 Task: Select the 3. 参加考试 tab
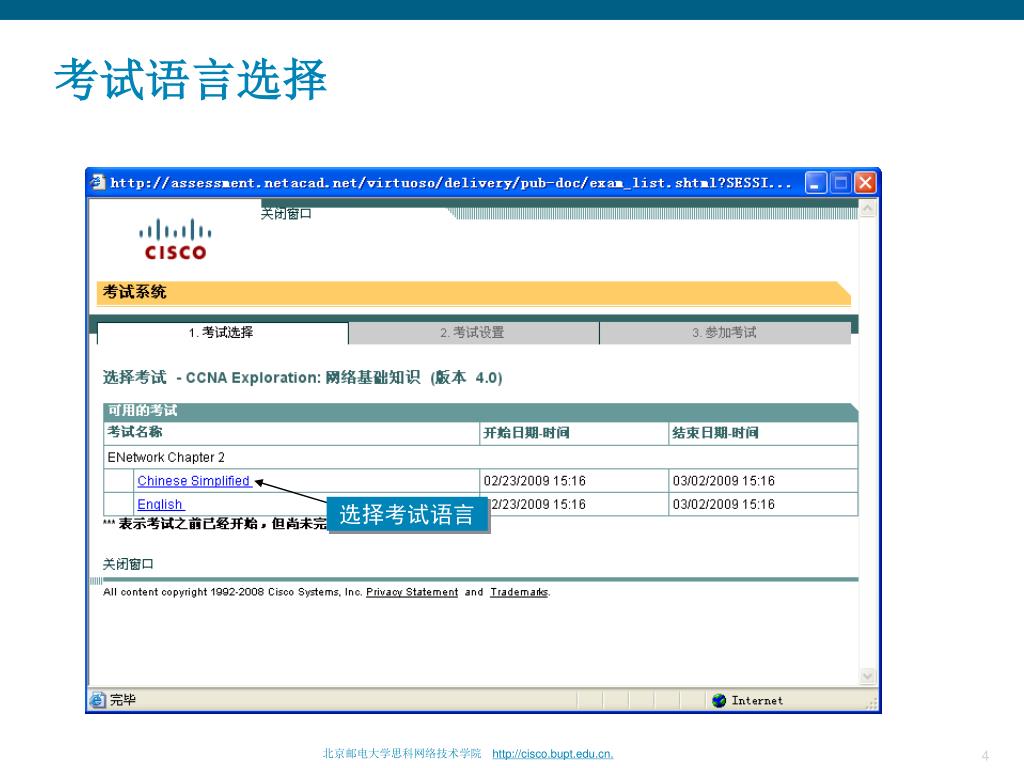pyautogui.click(x=725, y=332)
